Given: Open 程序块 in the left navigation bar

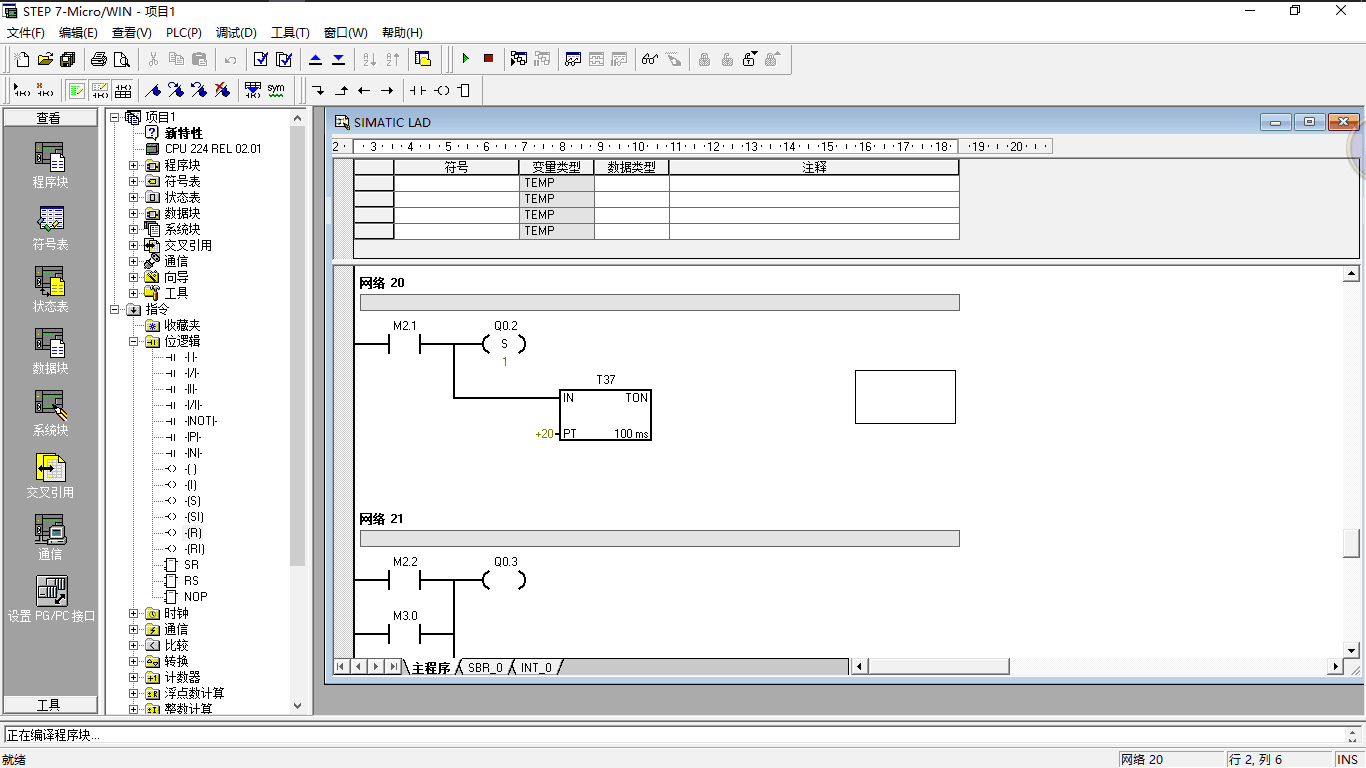Looking at the screenshot, I should [x=50, y=165].
